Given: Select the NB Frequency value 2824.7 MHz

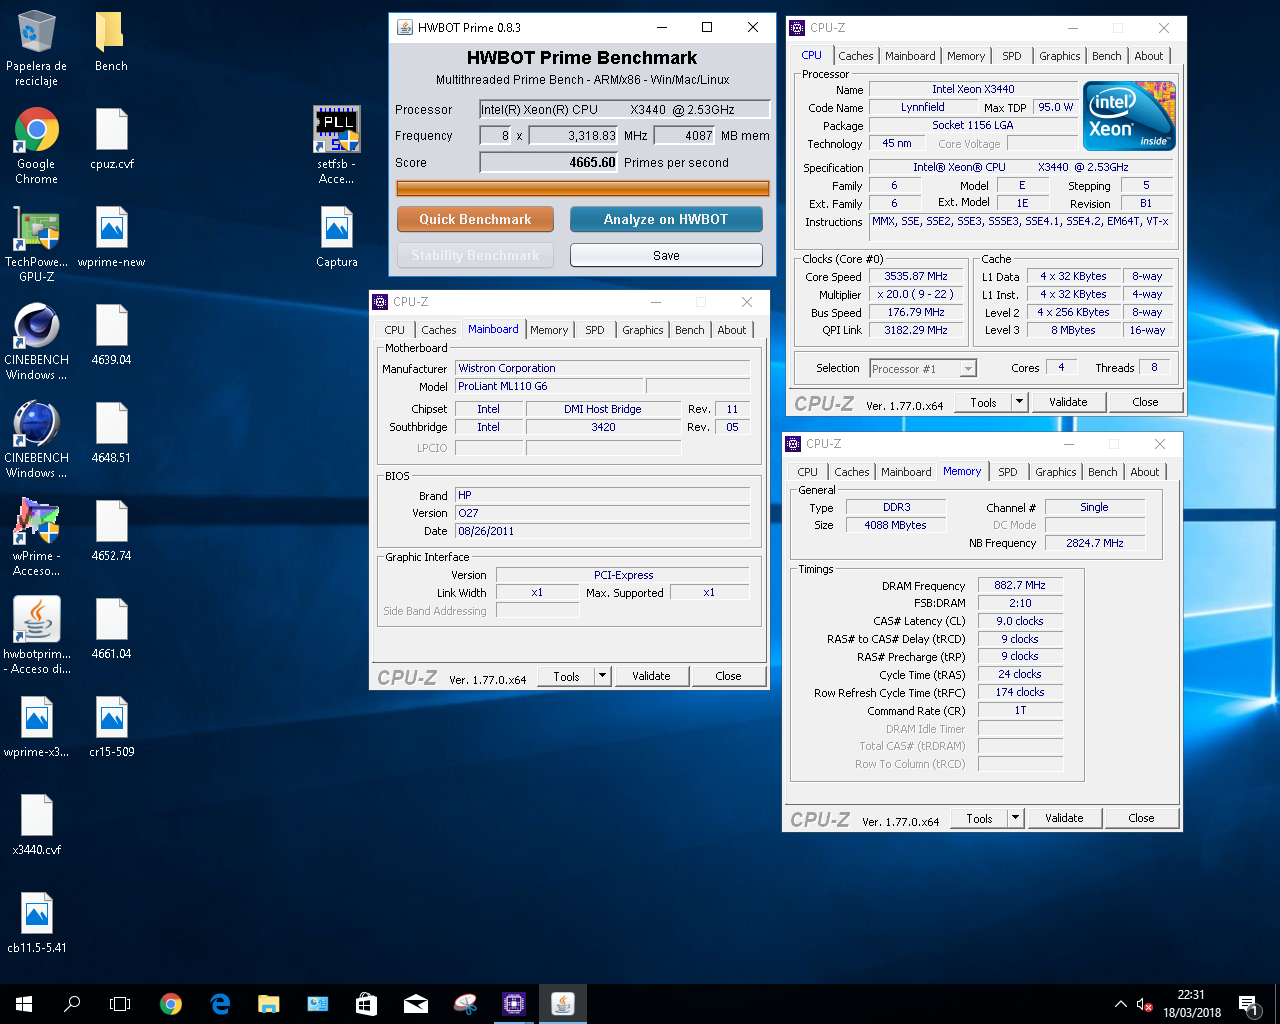Looking at the screenshot, I should pos(1095,543).
